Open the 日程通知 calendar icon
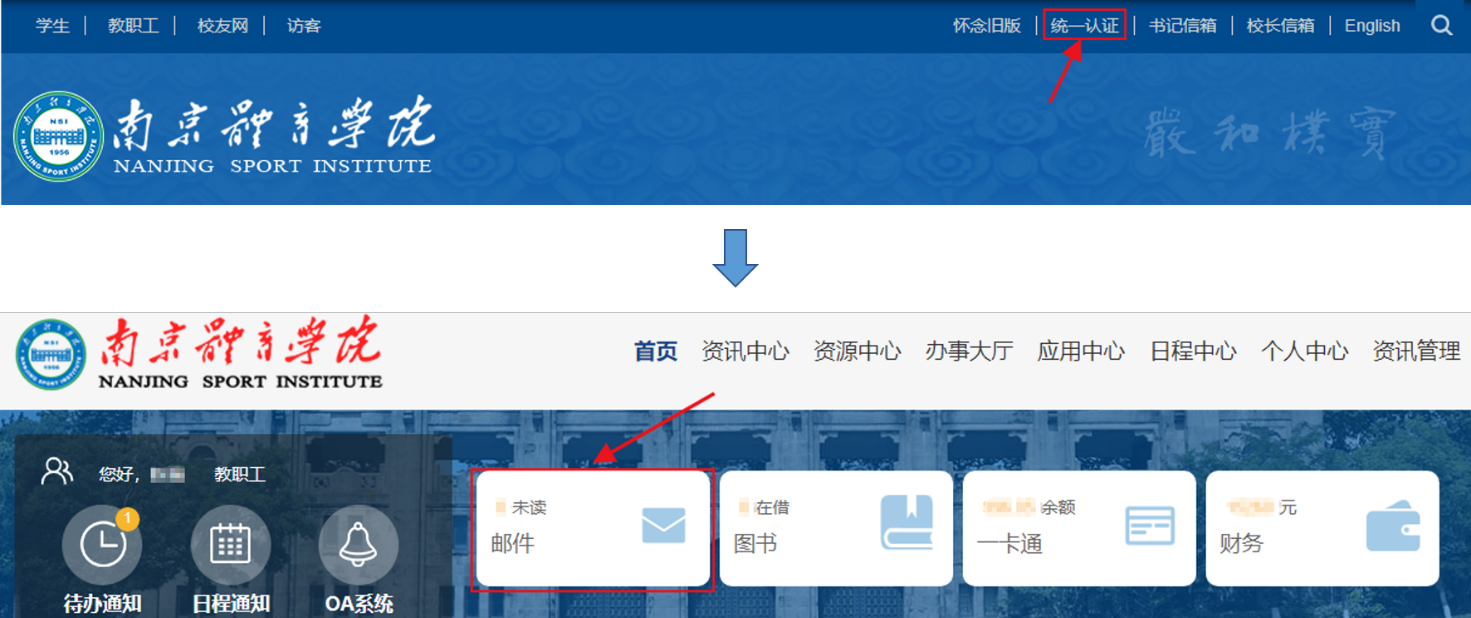 tap(230, 545)
